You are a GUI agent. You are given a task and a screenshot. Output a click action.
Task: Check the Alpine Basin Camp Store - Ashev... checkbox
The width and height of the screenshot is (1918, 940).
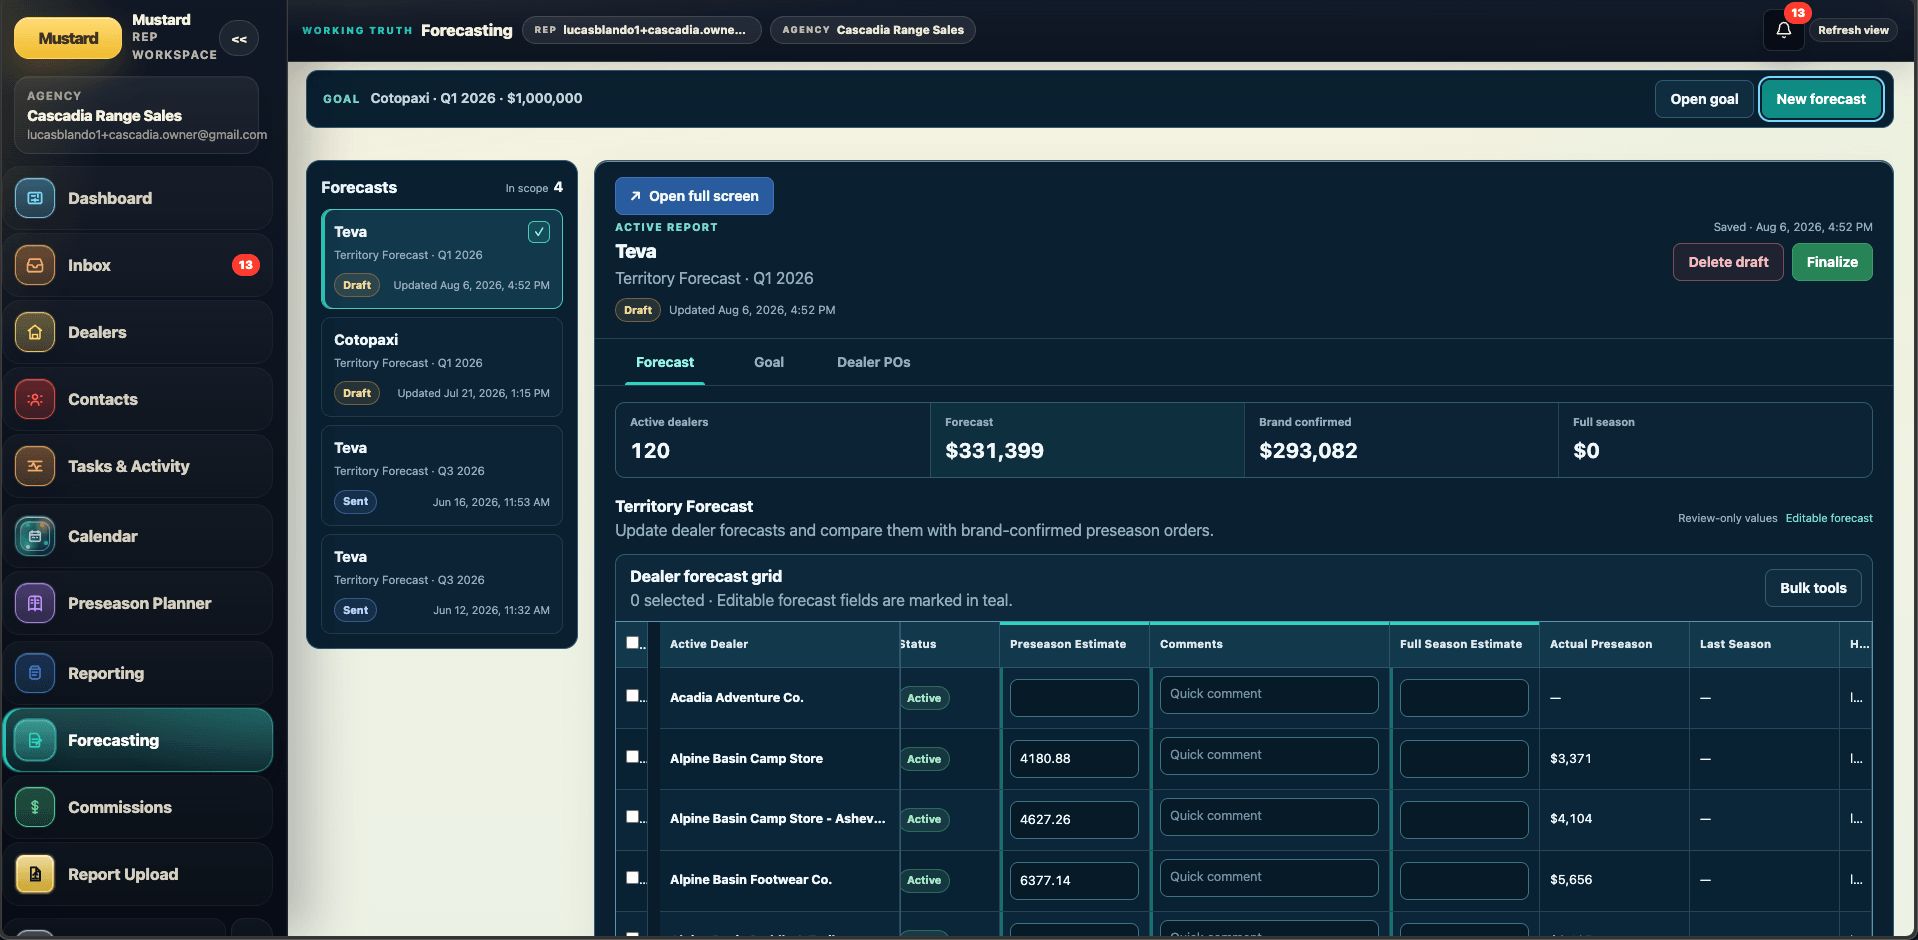click(x=632, y=817)
